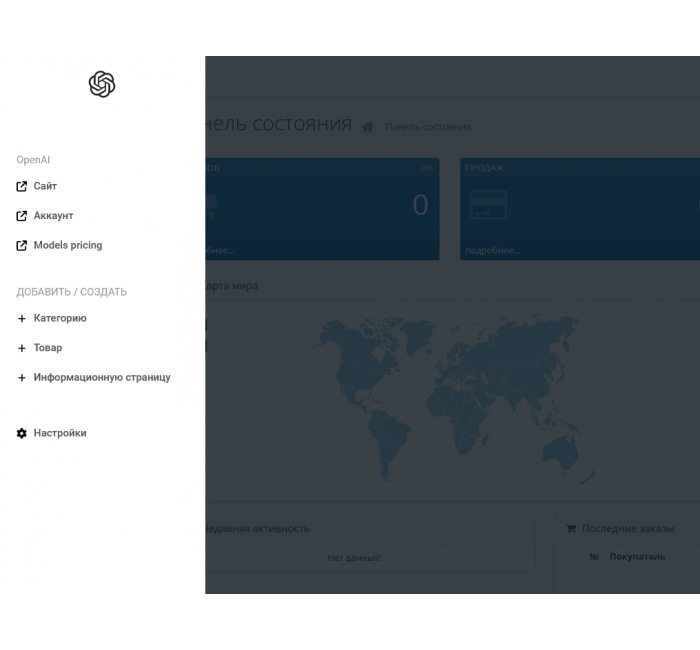Click подробнее link in ПРОДАЖ tile

click(492, 250)
